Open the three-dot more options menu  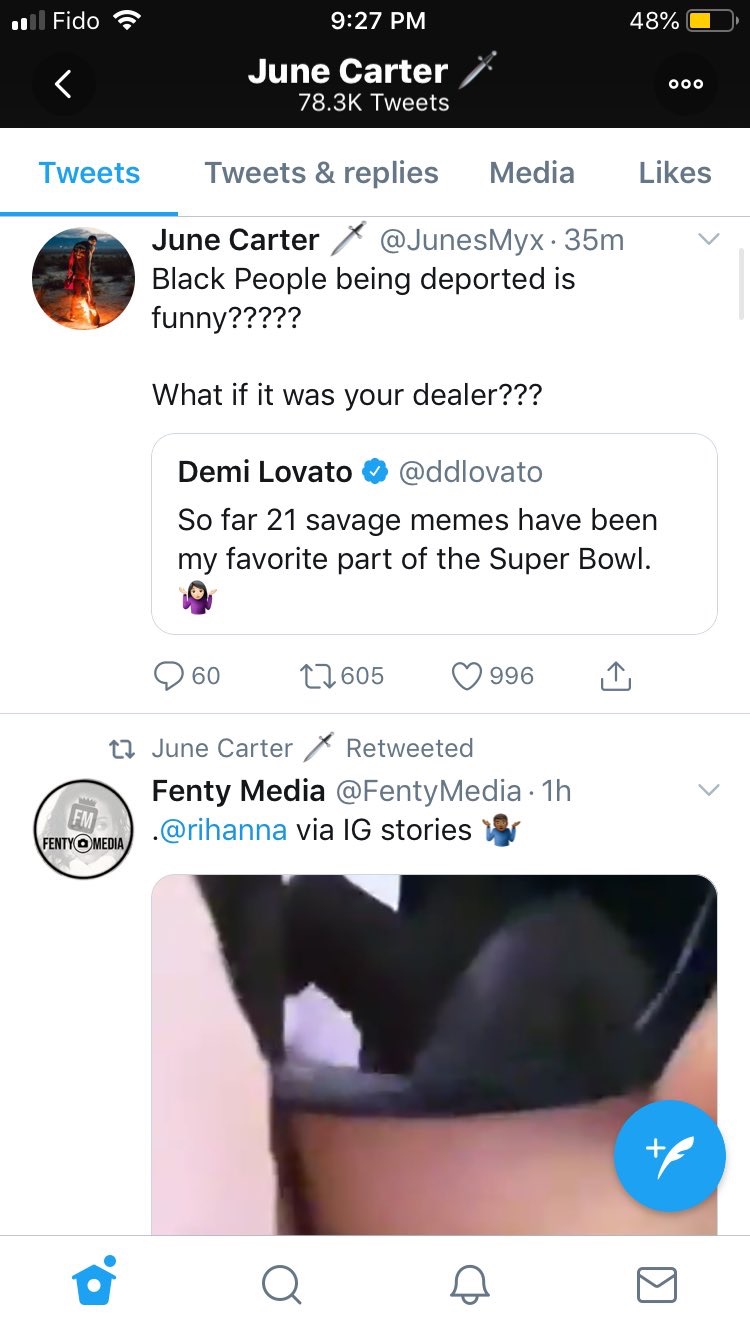(x=686, y=84)
